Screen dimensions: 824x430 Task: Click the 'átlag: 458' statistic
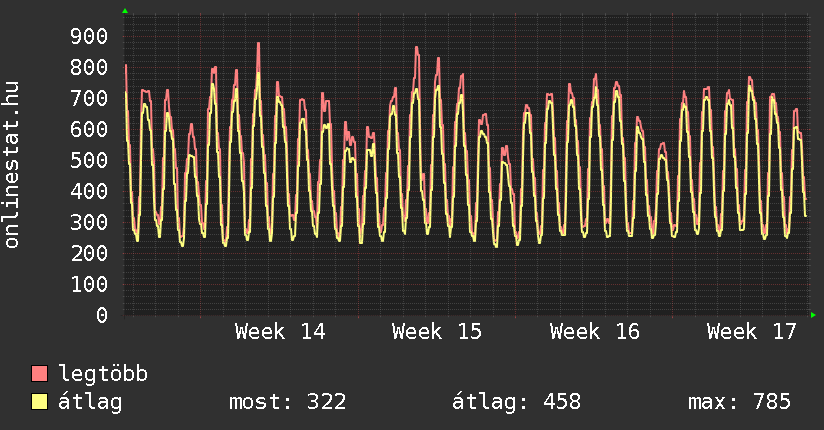[516, 402]
